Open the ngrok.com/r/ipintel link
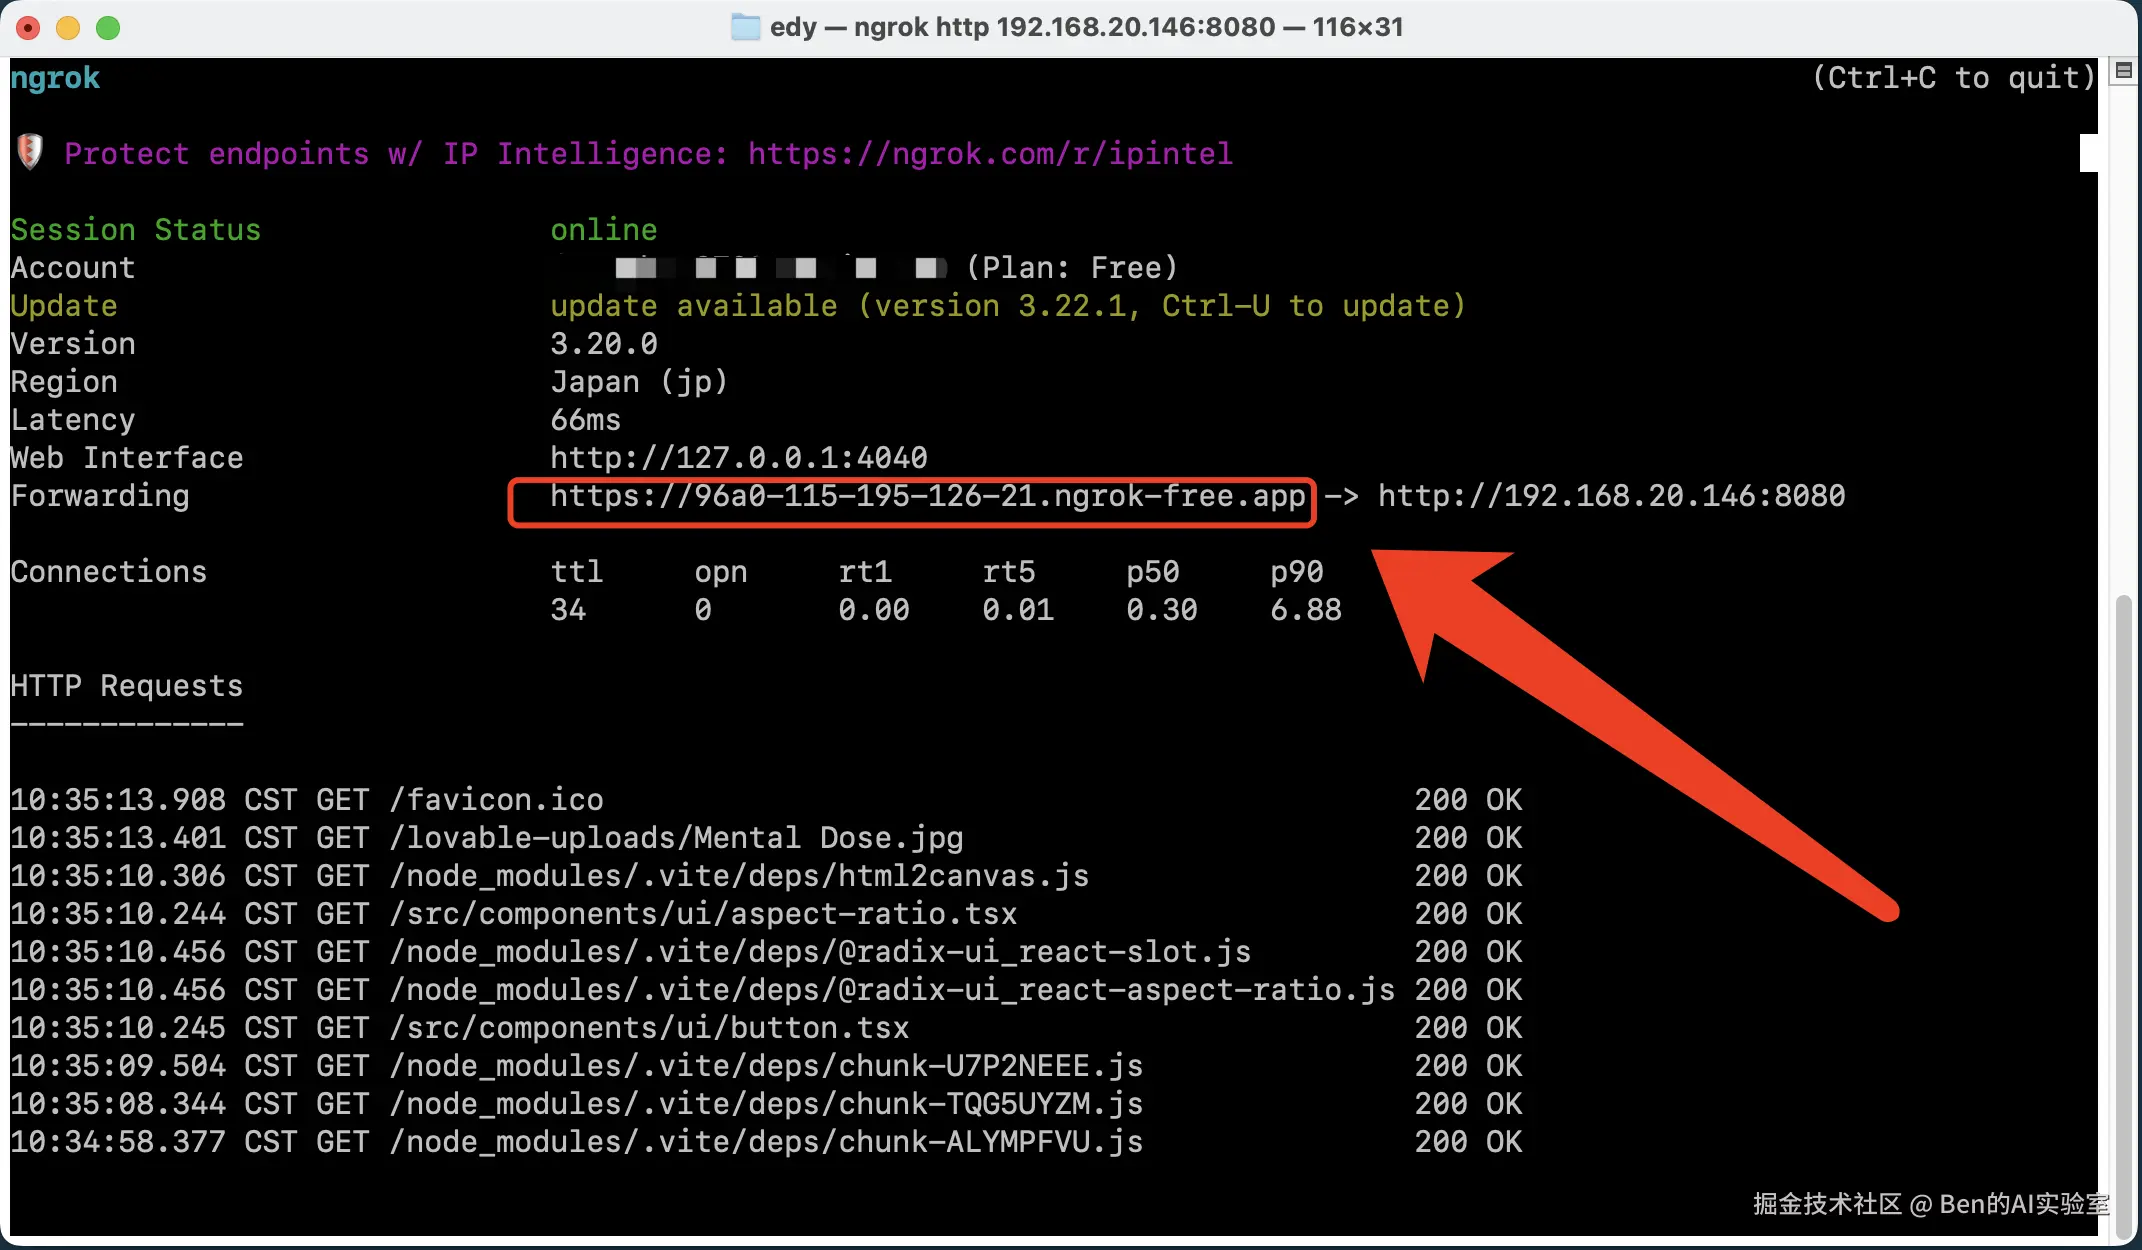2142x1250 pixels. [x=990, y=154]
